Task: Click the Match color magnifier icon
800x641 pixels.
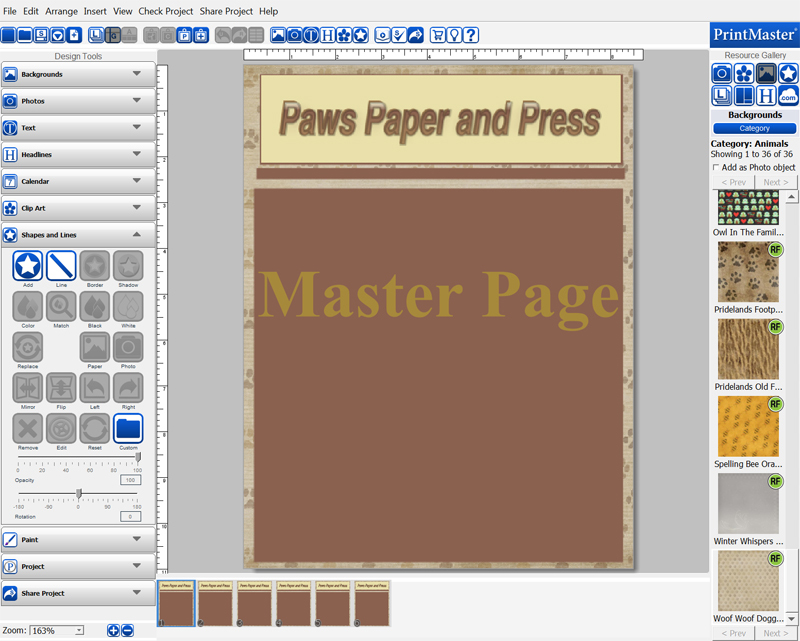Action: pyautogui.click(x=61, y=306)
